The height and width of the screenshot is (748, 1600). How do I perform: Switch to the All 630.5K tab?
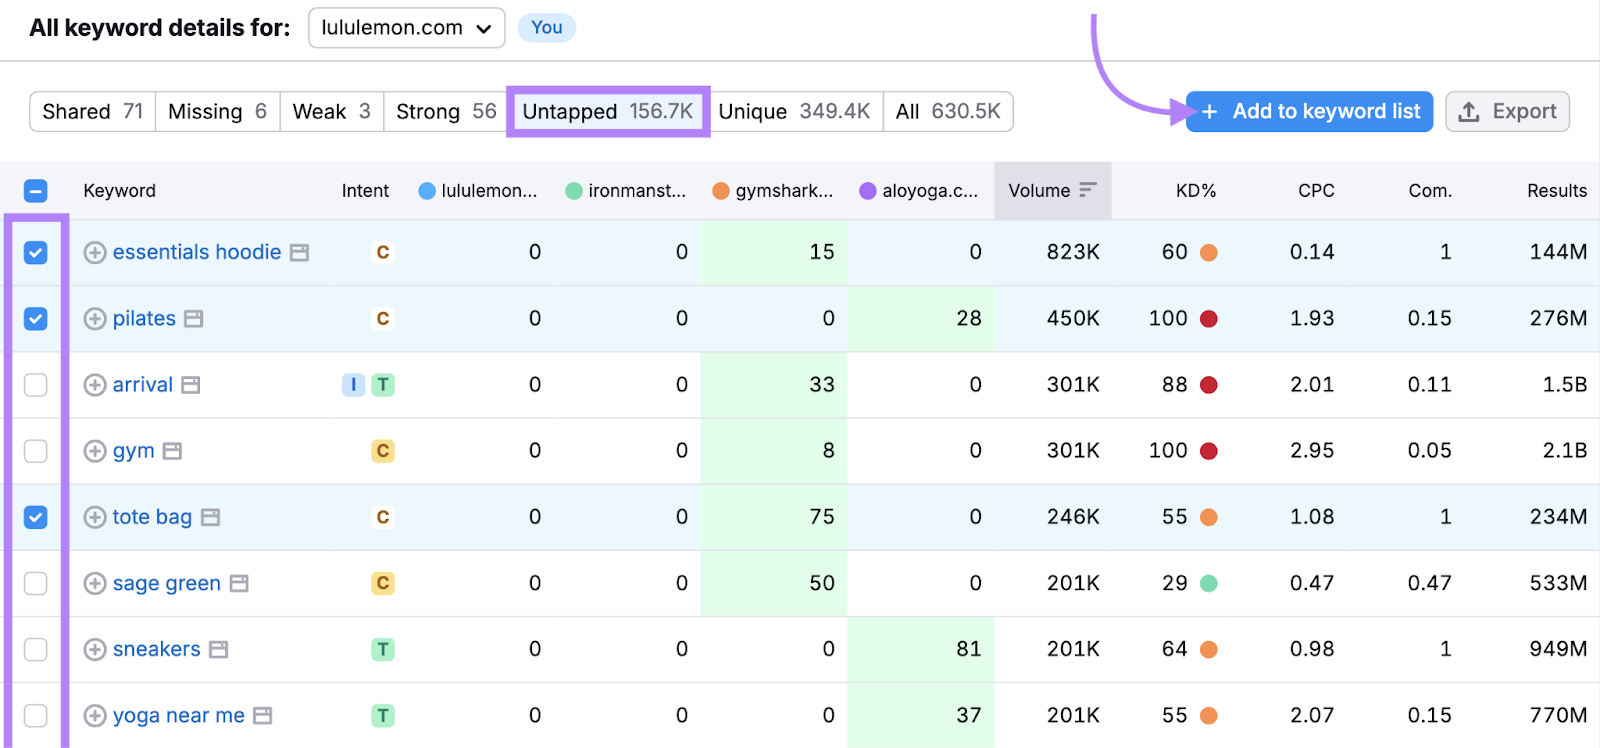click(948, 111)
